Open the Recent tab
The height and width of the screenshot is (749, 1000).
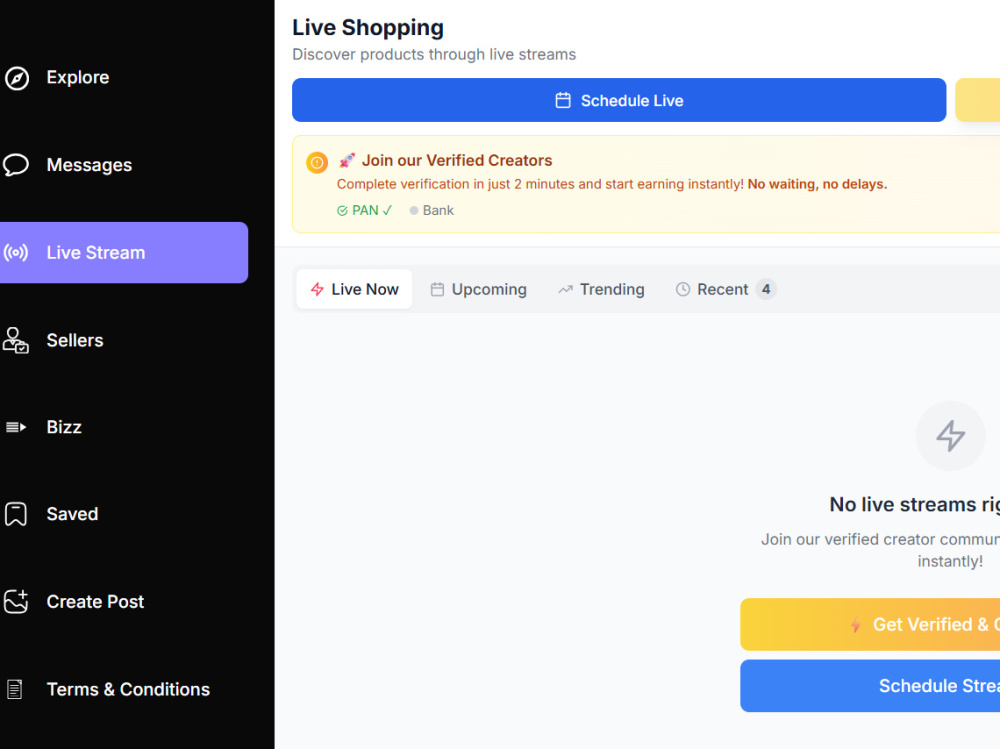coord(725,289)
